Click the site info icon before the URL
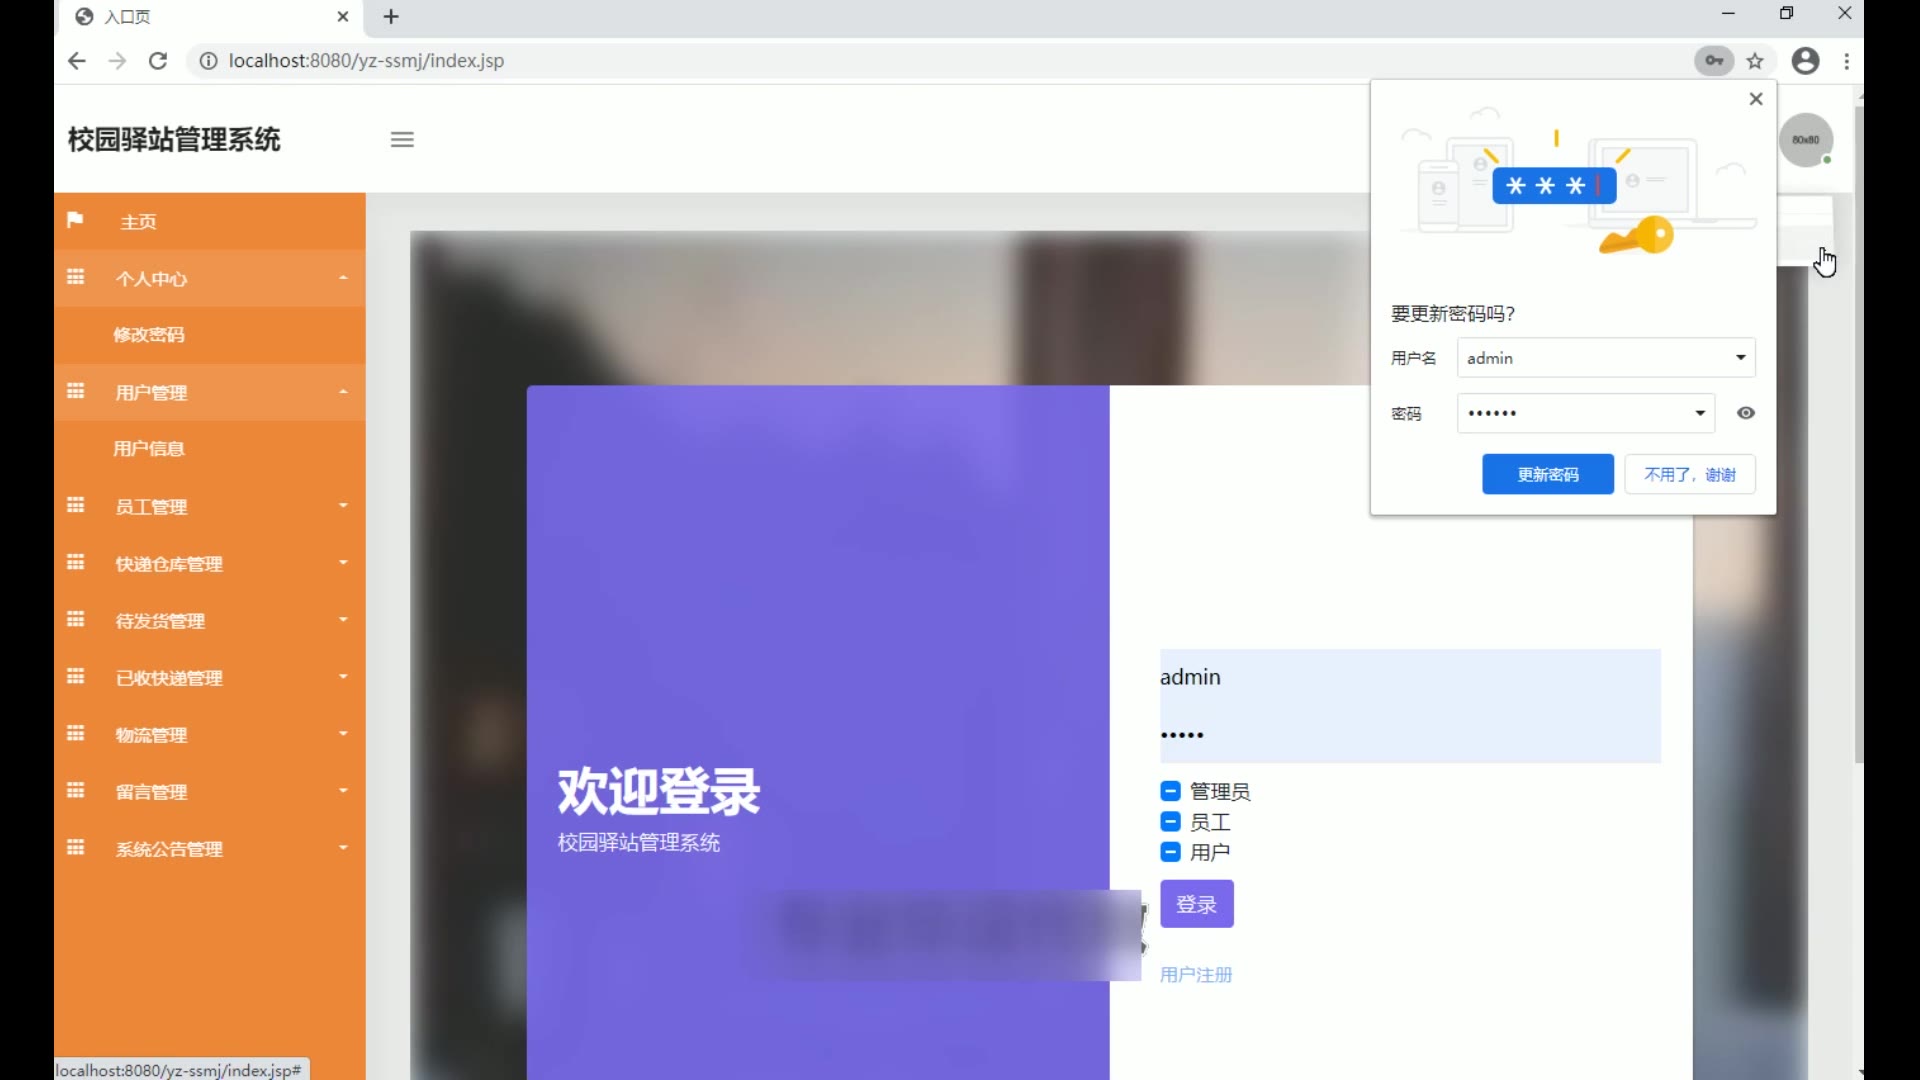1920x1080 pixels. [x=208, y=61]
